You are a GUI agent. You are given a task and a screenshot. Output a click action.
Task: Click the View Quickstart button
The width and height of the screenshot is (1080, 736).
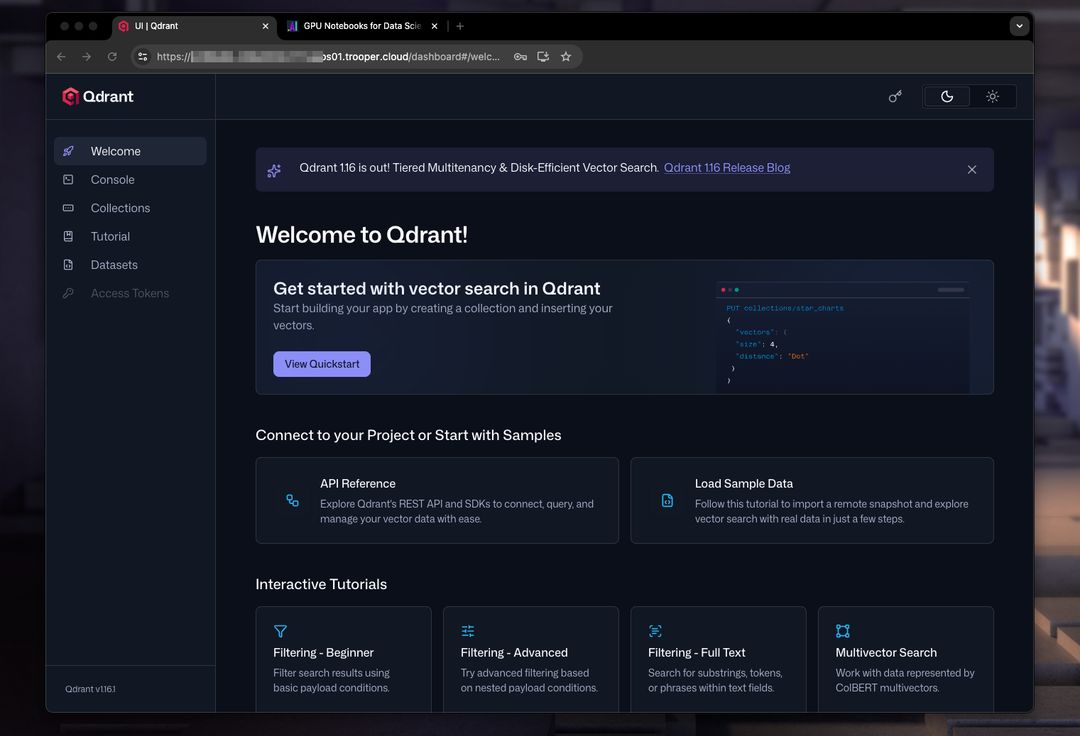(321, 363)
